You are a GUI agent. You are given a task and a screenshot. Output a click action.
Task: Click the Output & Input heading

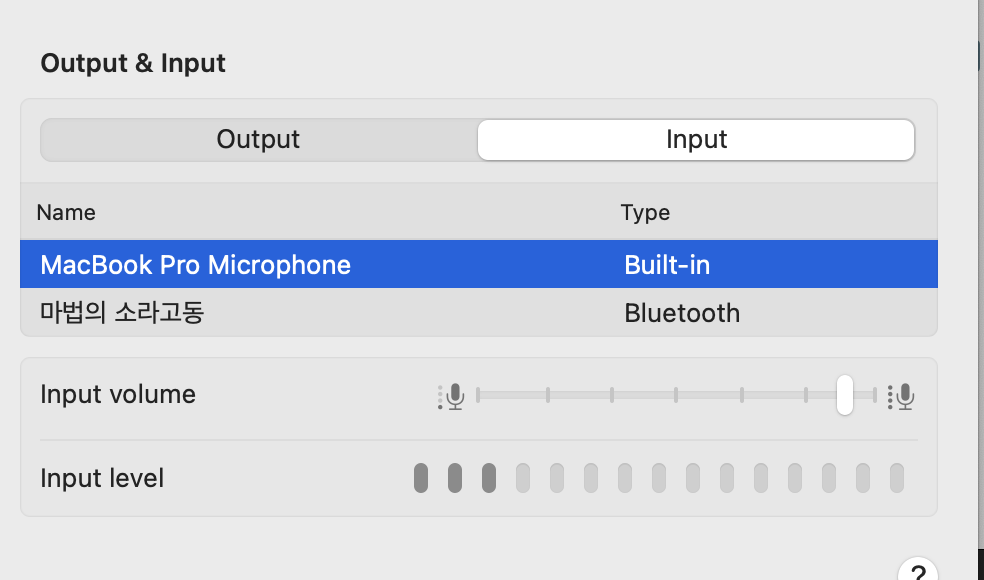coord(133,63)
